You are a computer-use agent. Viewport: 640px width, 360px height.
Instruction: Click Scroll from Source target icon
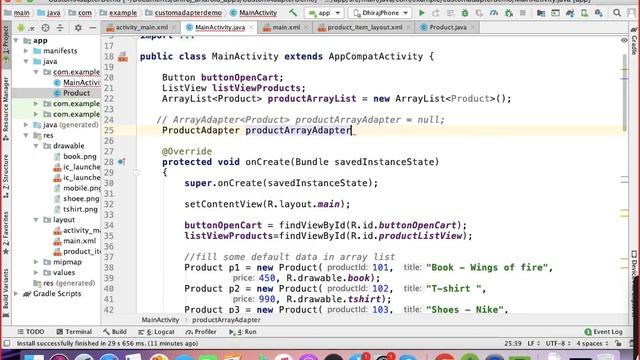click(x=45, y=28)
